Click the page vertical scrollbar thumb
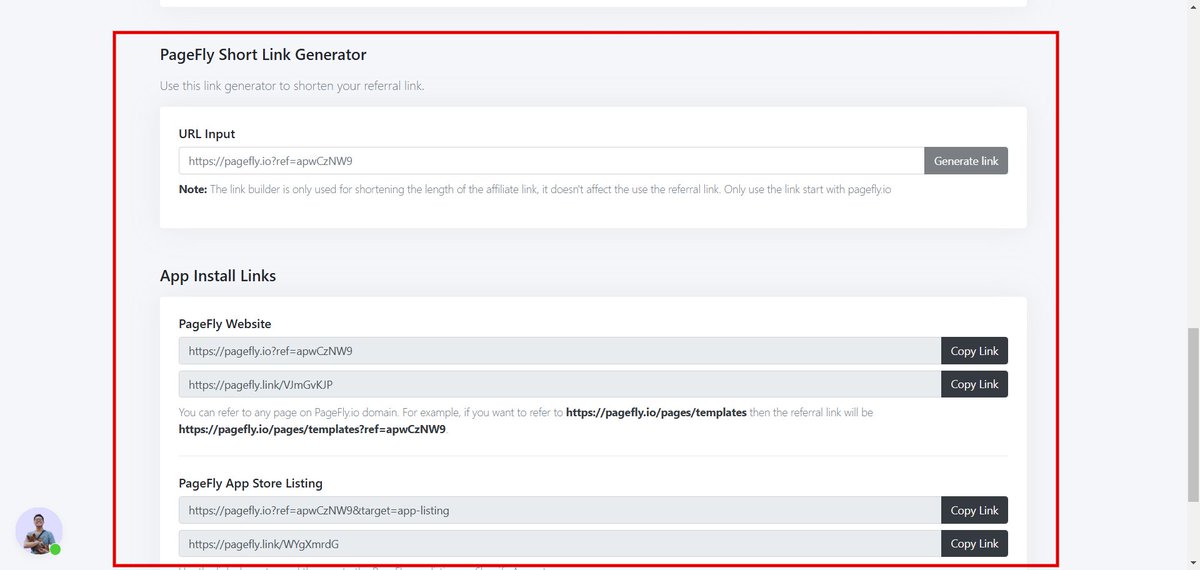Image resolution: width=1200 pixels, height=570 pixels. 1192,414
